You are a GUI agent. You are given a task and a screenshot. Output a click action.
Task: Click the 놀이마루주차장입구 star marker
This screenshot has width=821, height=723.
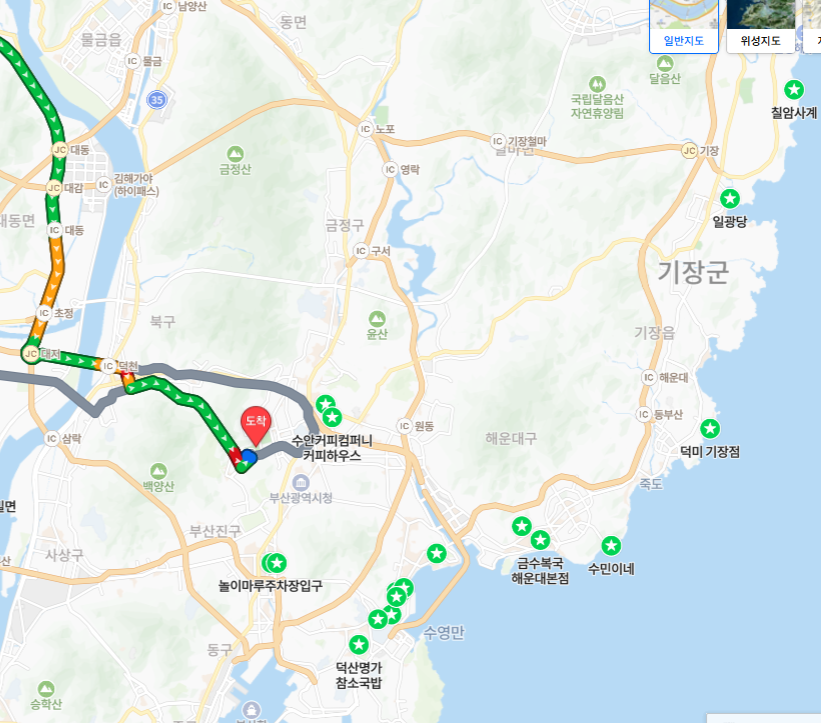(276, 563)
